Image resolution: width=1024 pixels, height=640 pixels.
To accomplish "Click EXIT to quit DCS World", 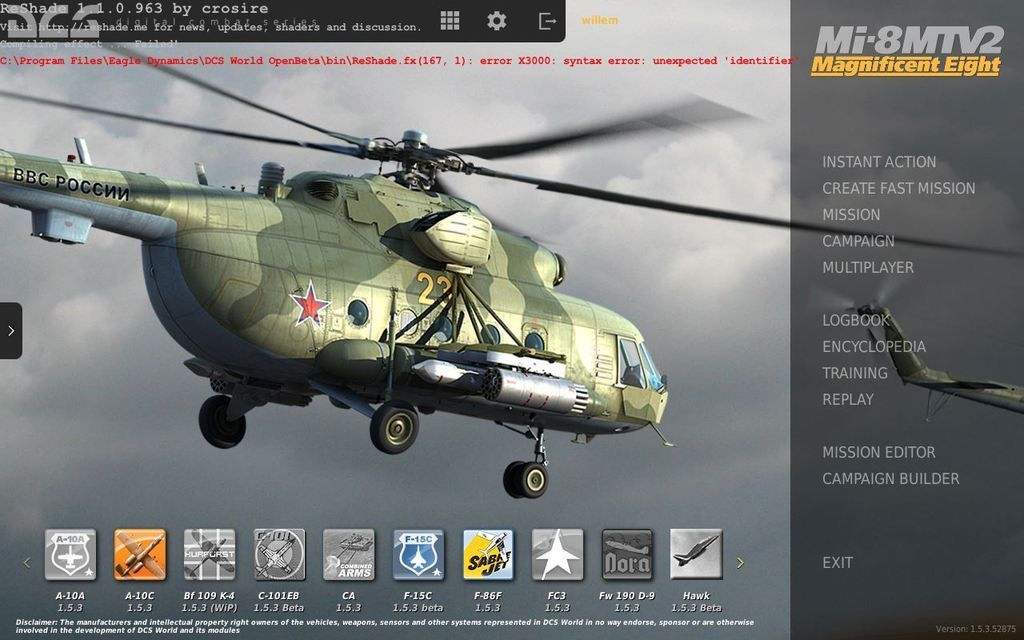I will pos(838,562).
